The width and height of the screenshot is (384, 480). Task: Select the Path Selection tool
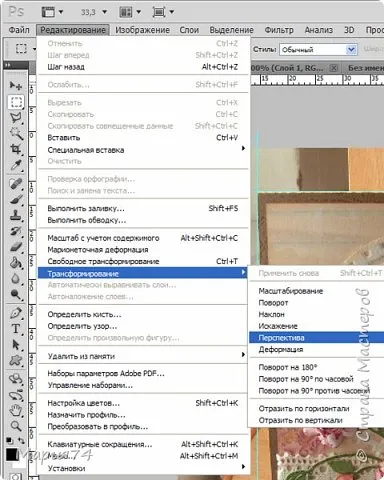16,345
